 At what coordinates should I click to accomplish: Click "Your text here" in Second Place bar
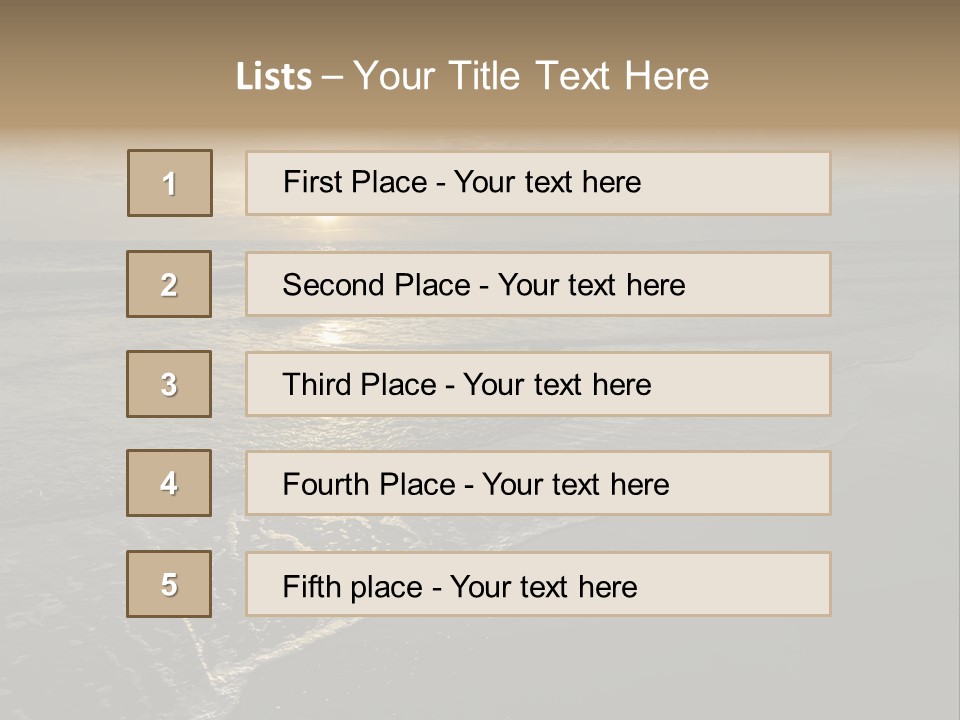point(592,285)
